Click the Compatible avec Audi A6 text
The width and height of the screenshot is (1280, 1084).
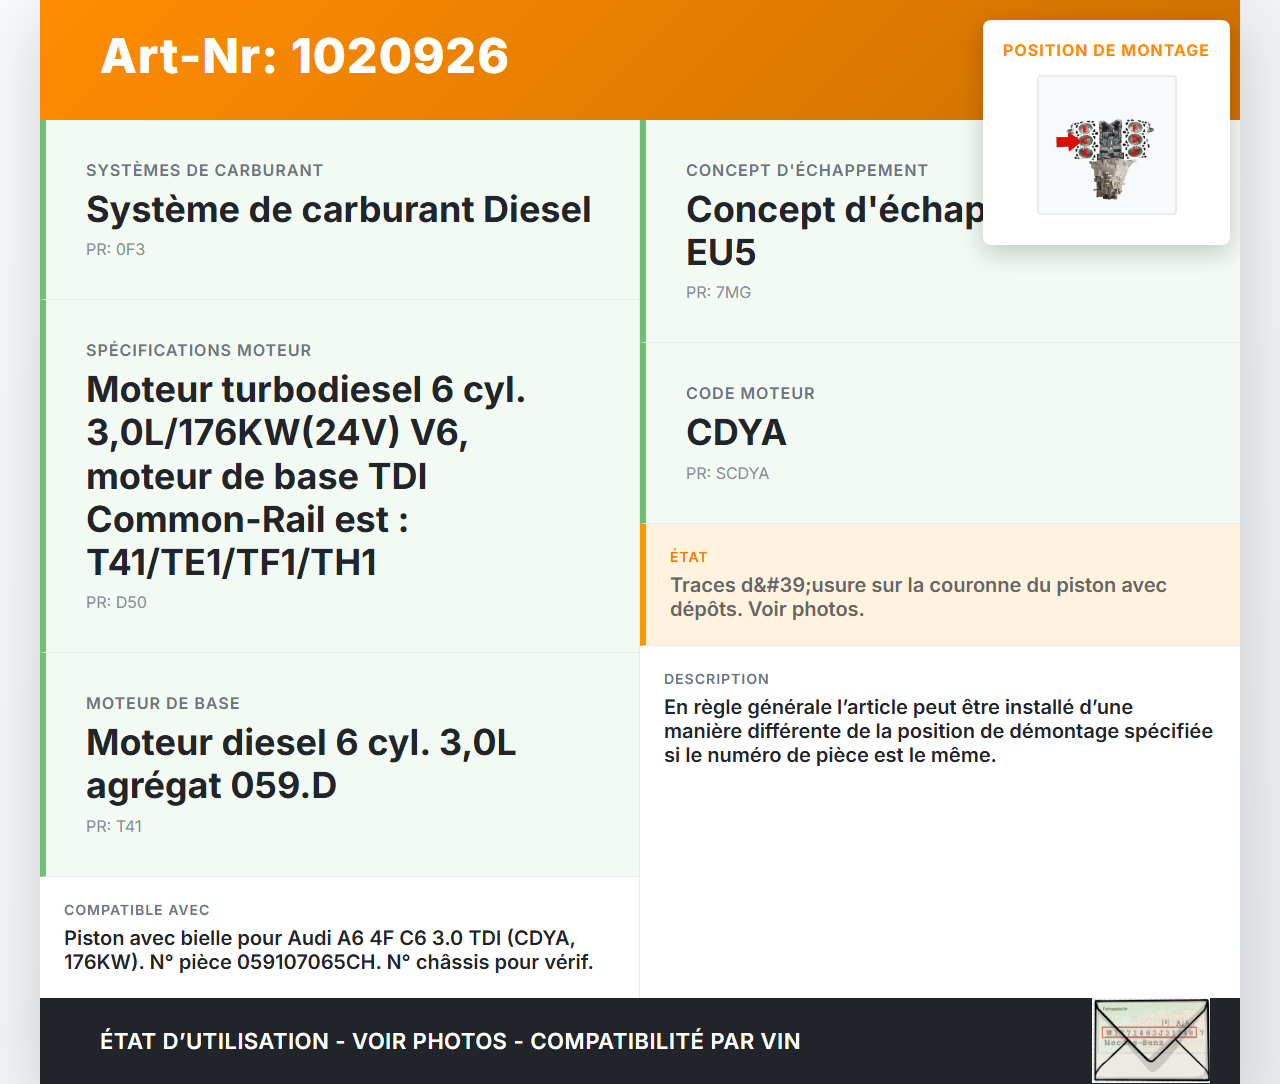click(328, 950)
